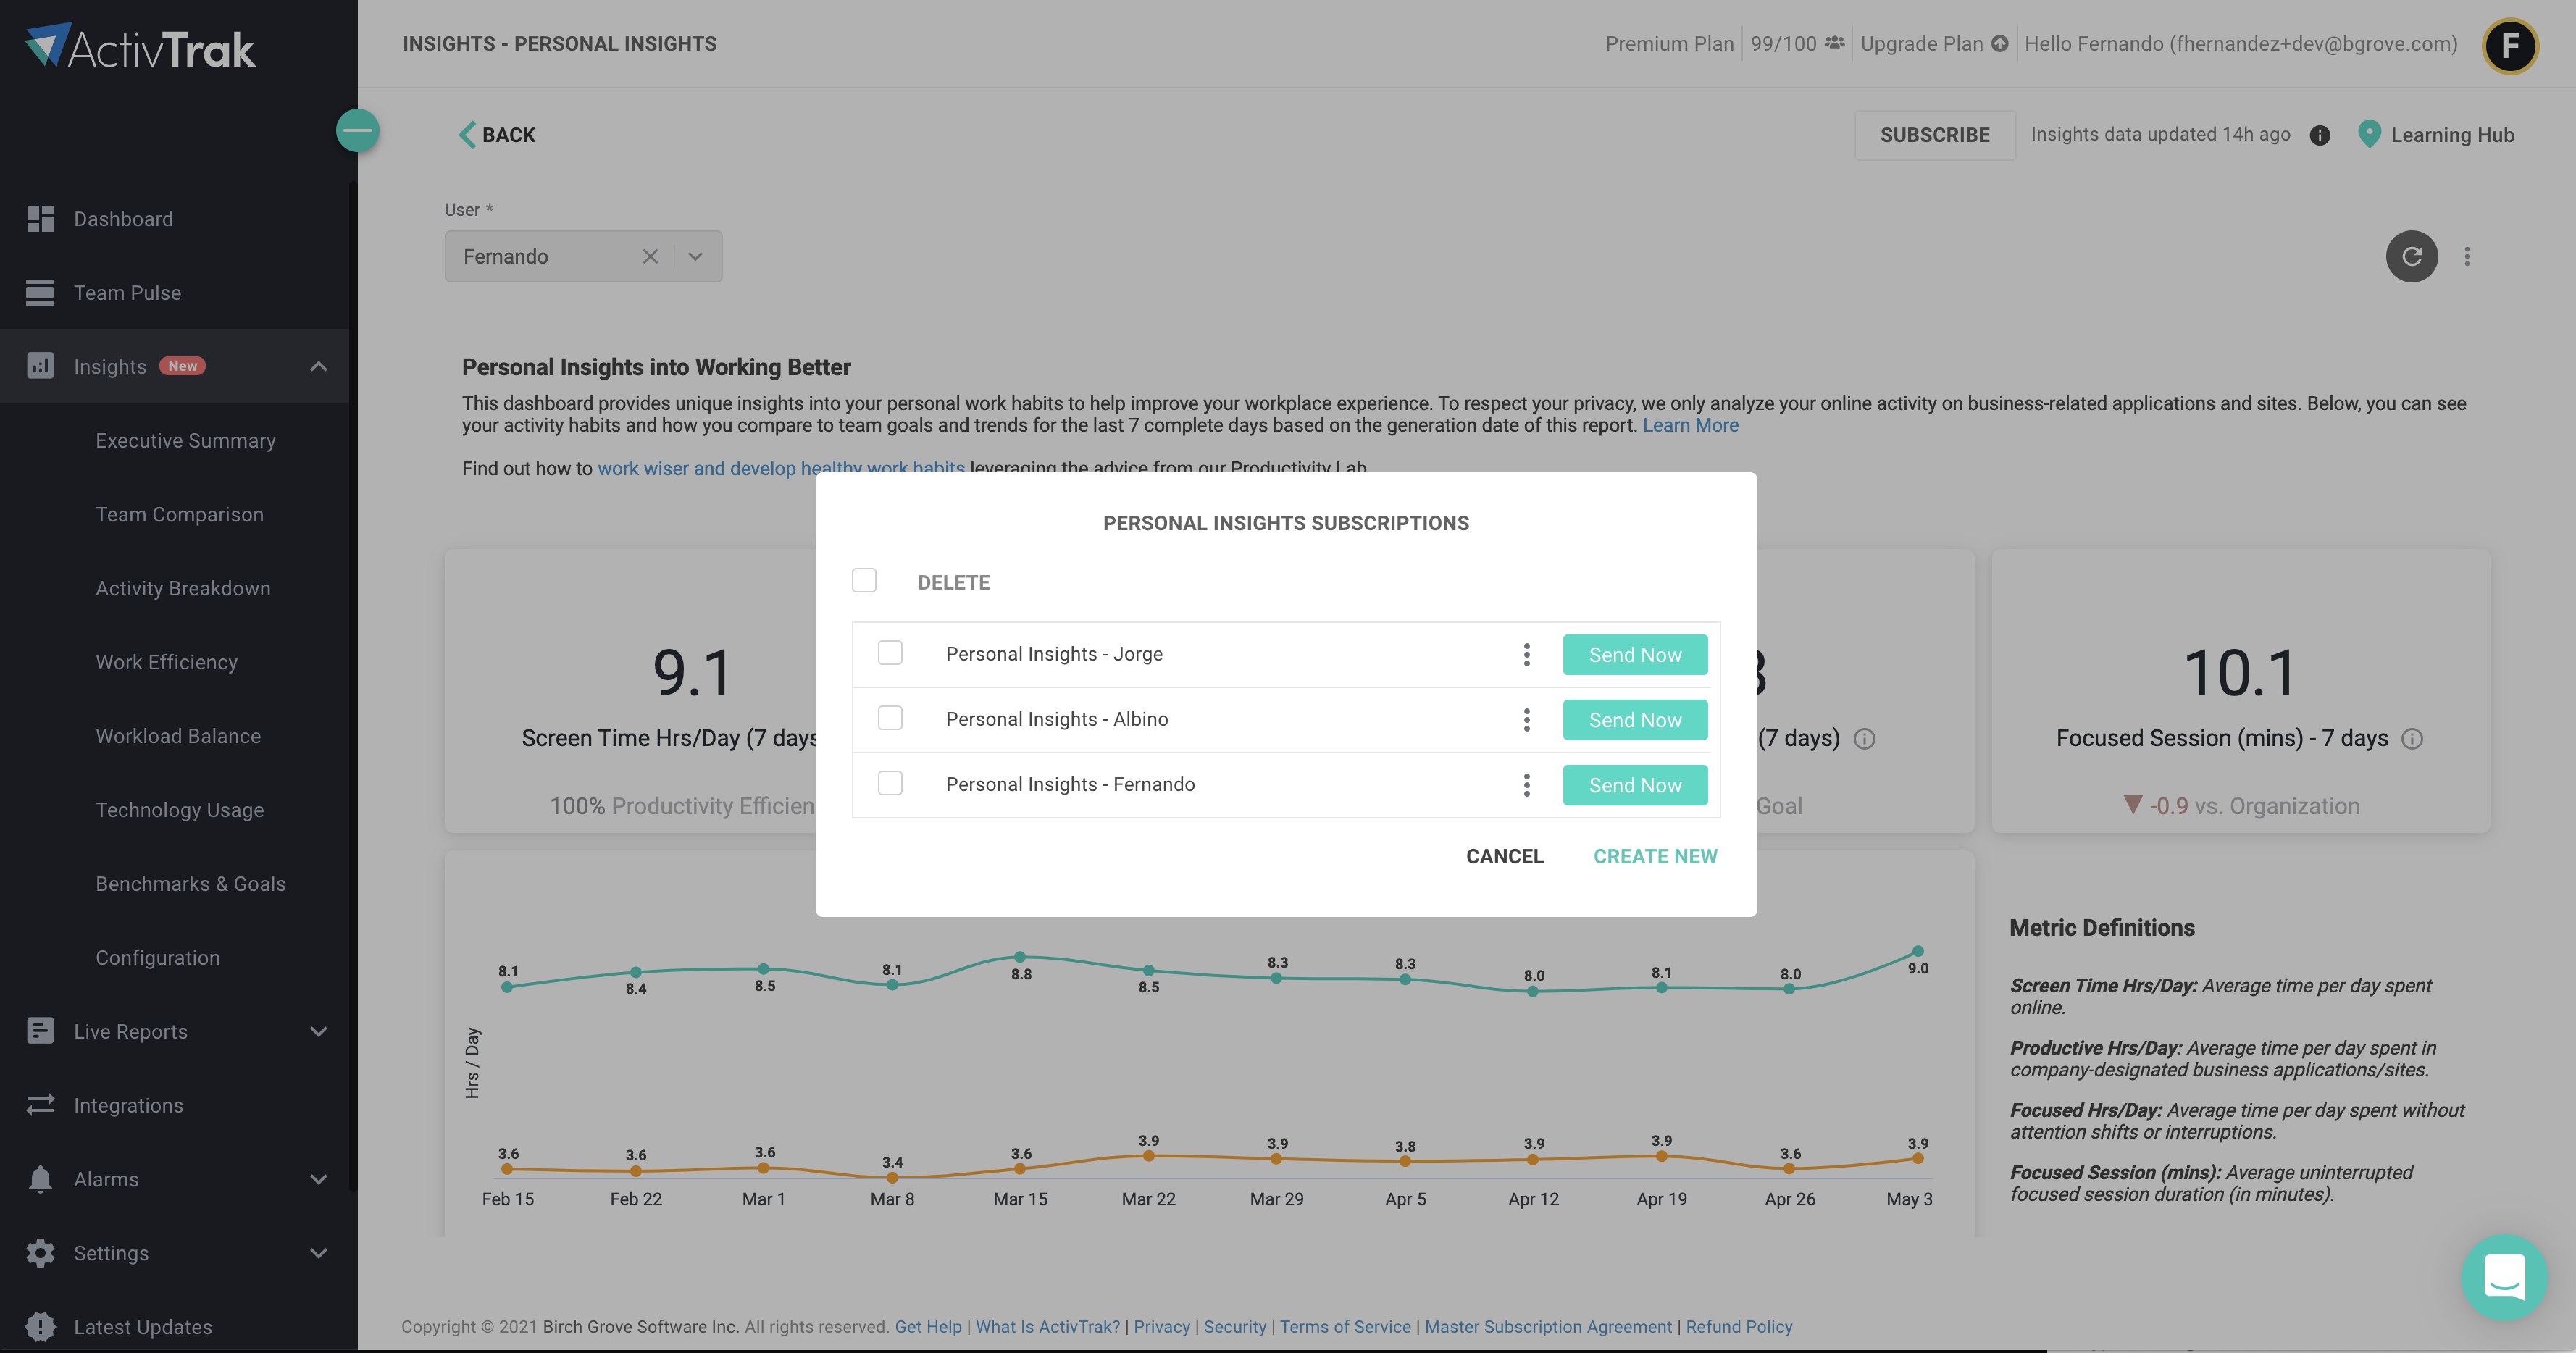The width and height of the screenshot is (2576, 1353).
Task: Click the Upgrade Plan arrow icon
Action: pos(2000,43)
